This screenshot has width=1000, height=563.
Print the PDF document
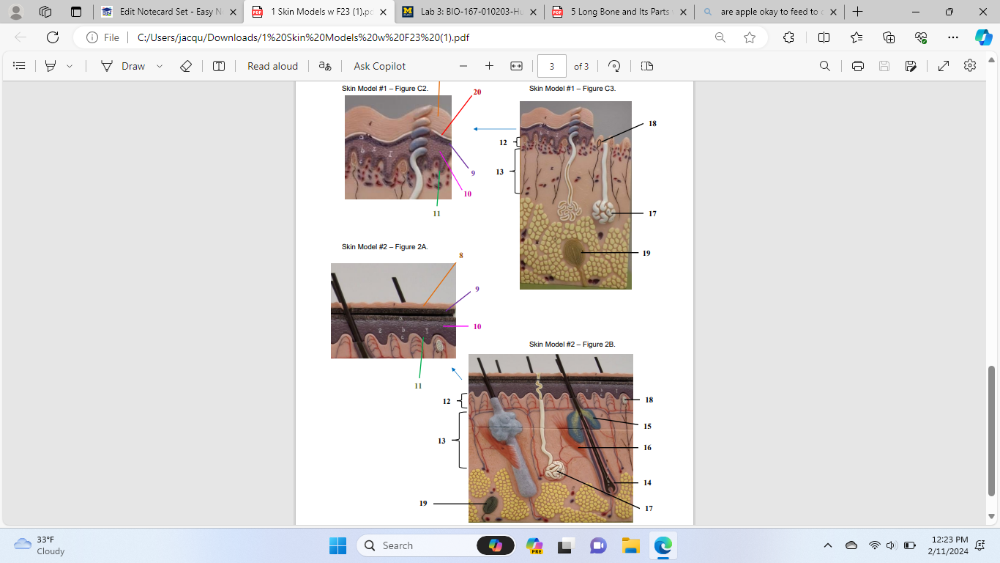click(857, 66)
